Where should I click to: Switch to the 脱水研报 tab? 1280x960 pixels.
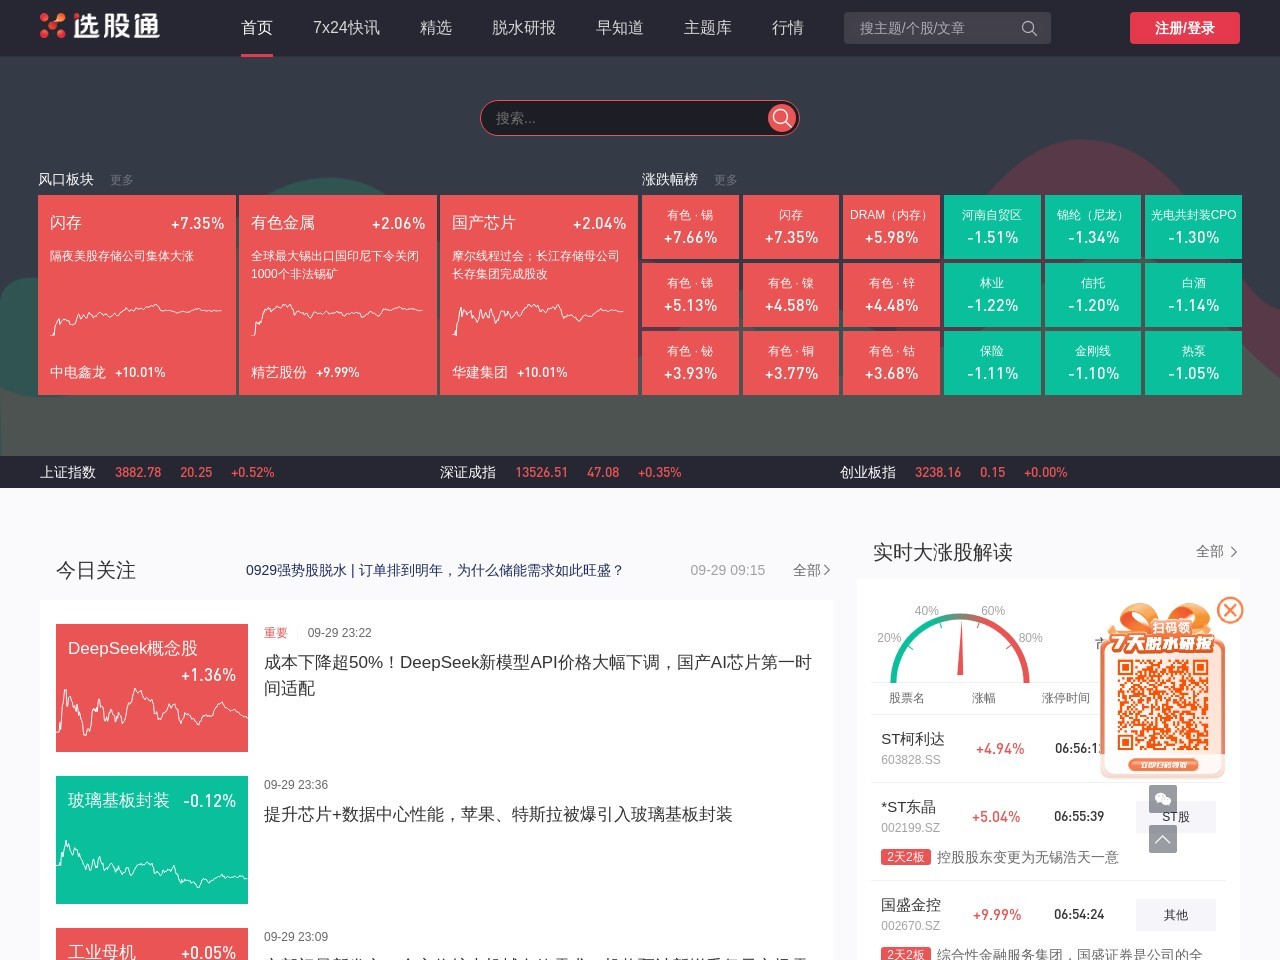(x=523, y=28)
